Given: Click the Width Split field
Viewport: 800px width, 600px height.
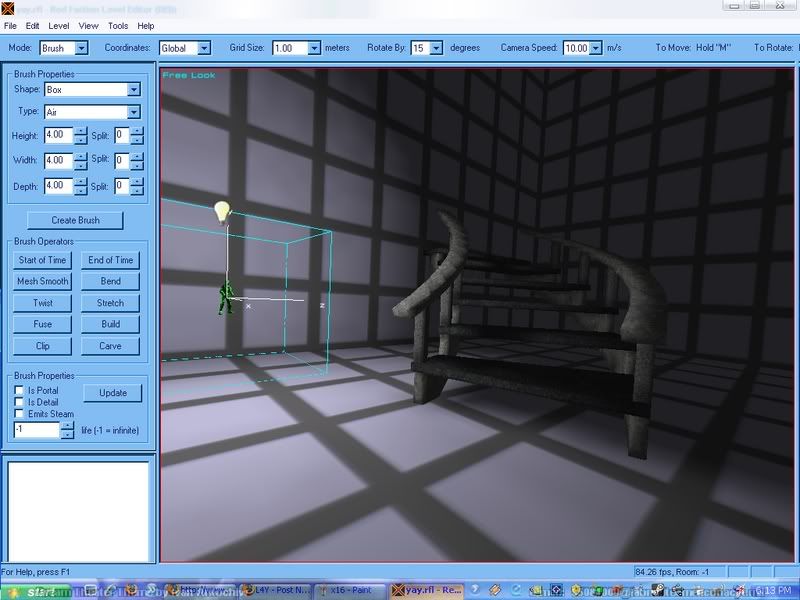Looking at the screenshot, I should click(x=122, y=161).
